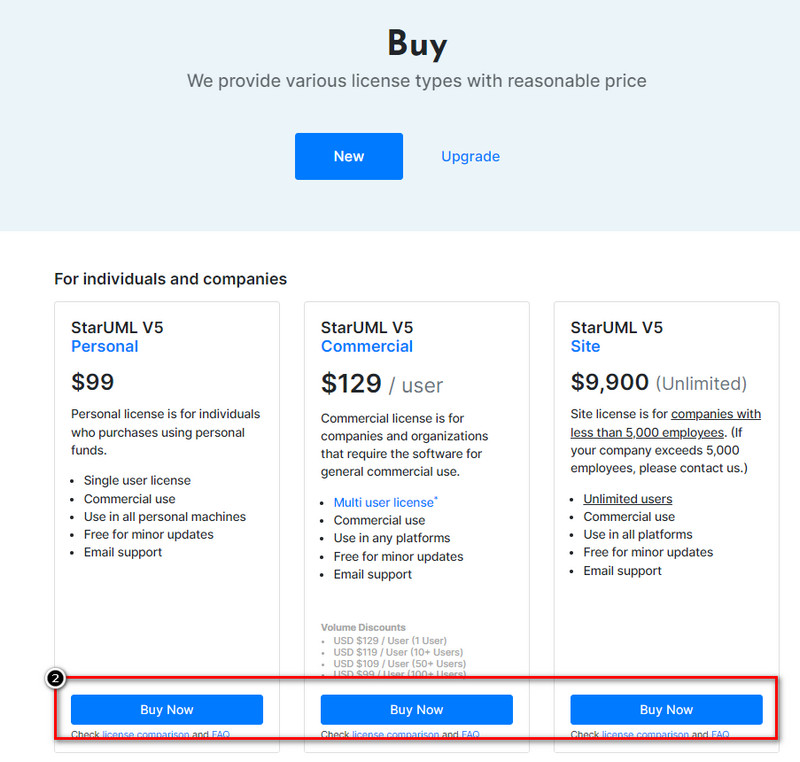Click Buy Now for Site license
Viewport: 800px width, 762px height.
pos(666,709)
